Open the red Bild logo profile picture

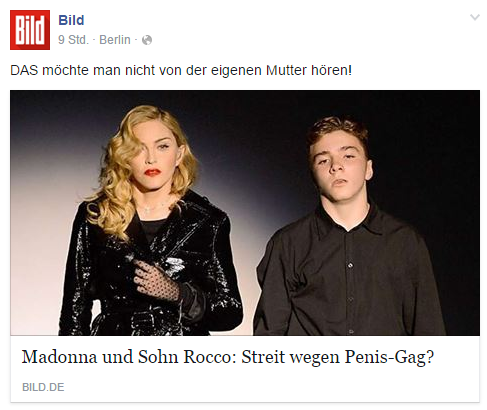click(x=30, y=30)
